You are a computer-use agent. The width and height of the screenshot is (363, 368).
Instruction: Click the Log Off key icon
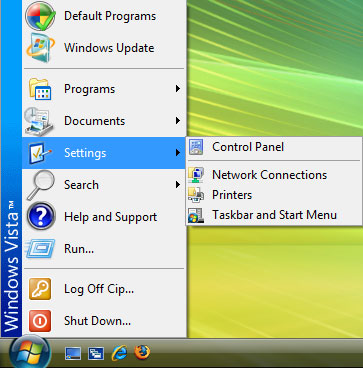click(x=40, y=289)
